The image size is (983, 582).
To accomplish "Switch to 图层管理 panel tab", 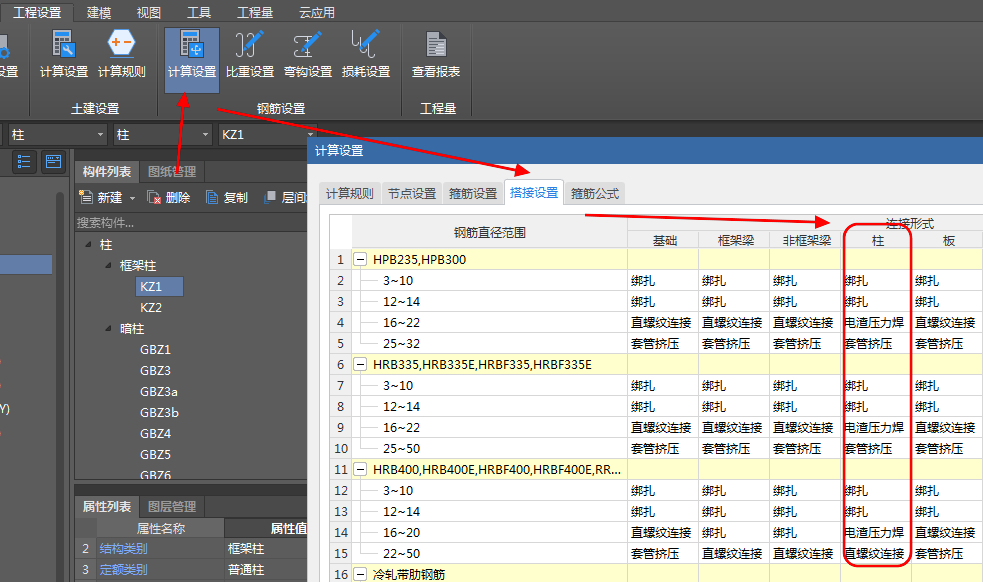I will click(x=172, y=506).
